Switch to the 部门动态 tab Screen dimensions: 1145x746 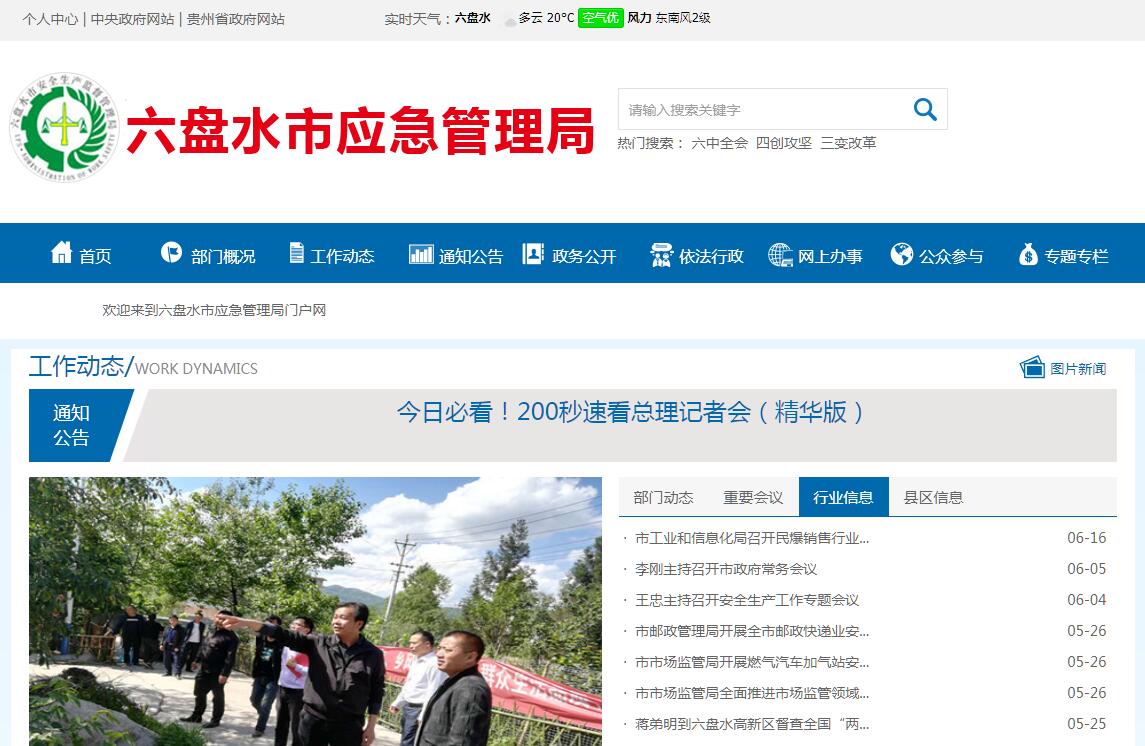click(663, 497)
